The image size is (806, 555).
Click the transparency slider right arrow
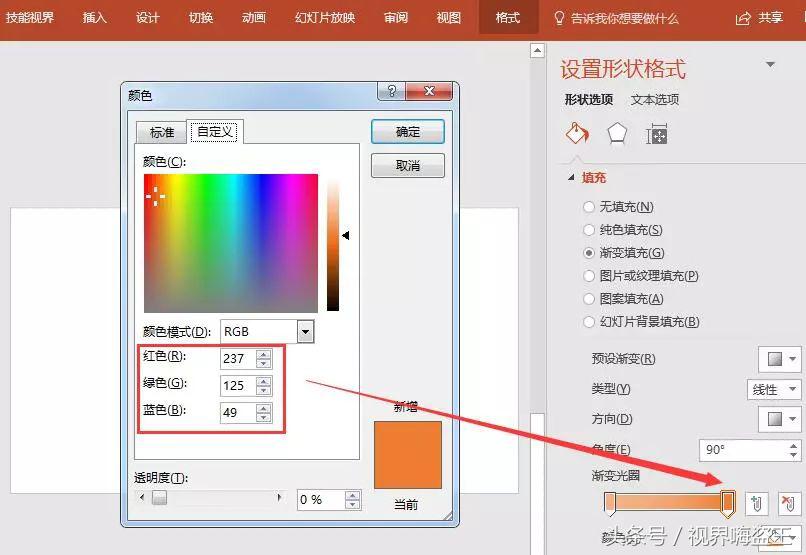click(279, 497)
